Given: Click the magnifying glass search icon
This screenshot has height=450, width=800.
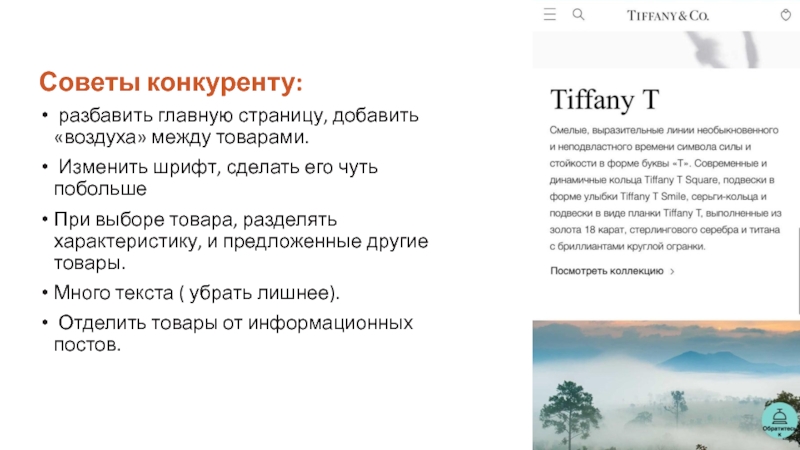Looking at the screenshot, I should 578,15.
